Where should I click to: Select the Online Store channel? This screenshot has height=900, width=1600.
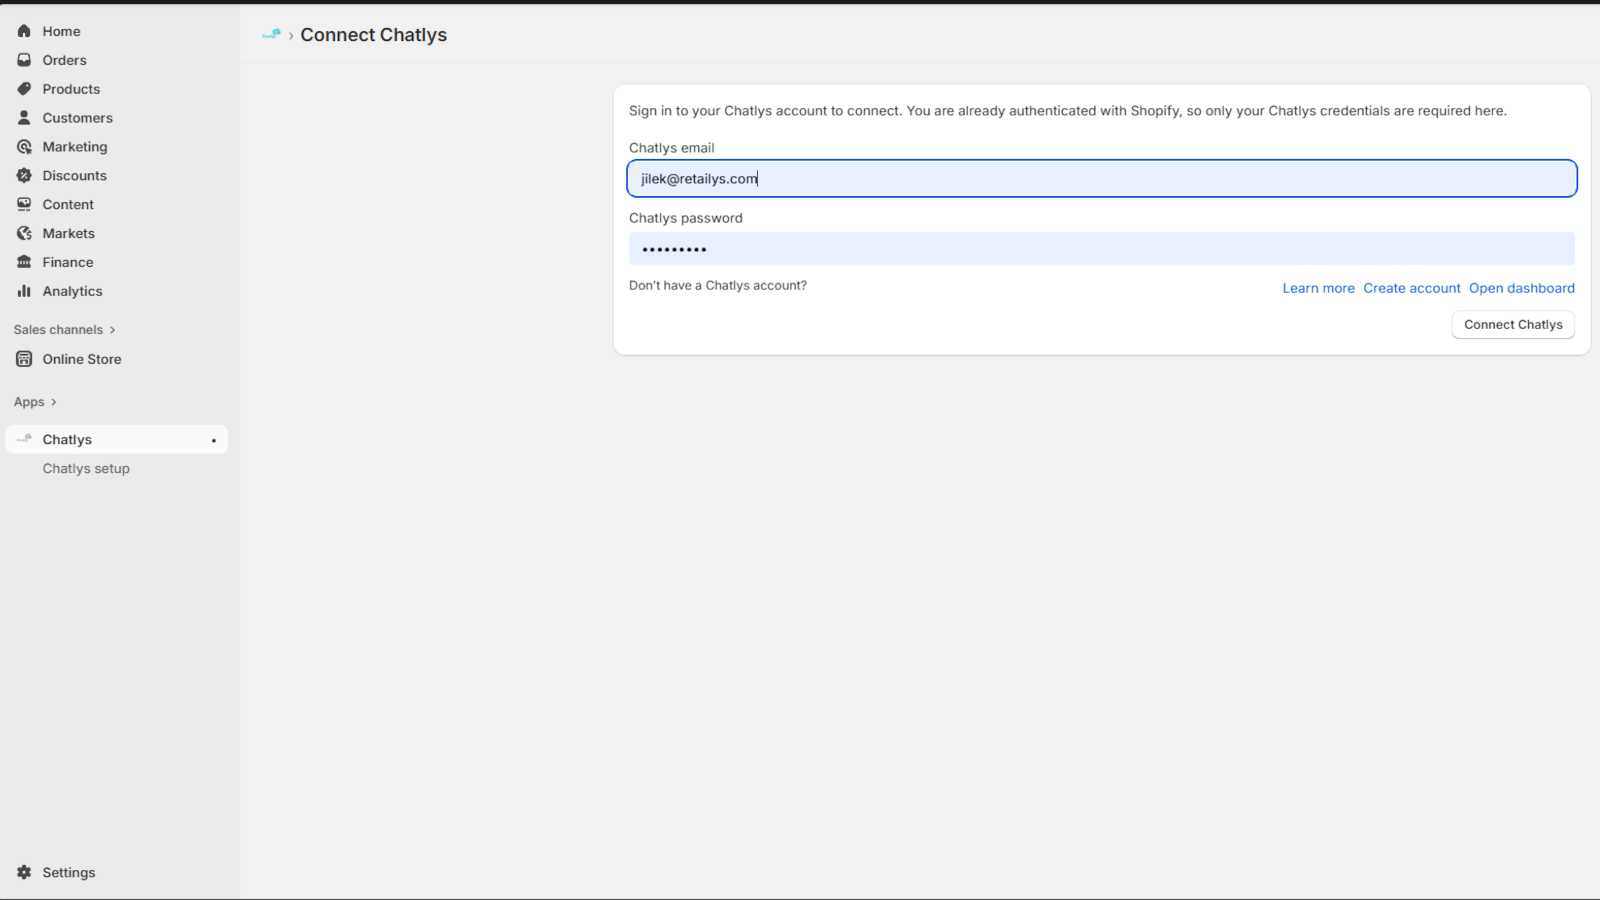coord(81,359)
